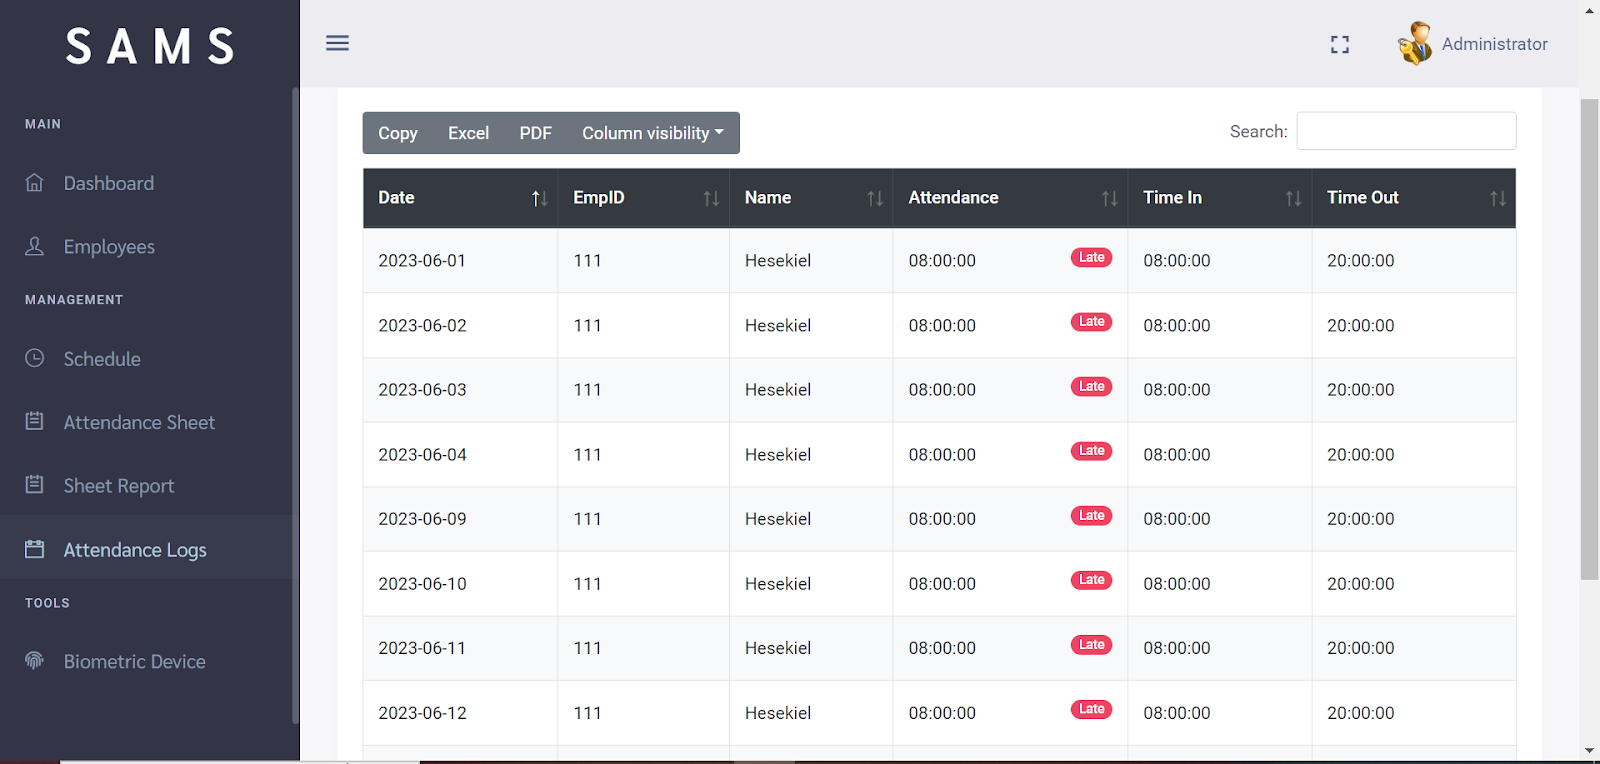Image resolution: width=1600 pixels, height=764 pixels.
Task: Click the page scrollbar up arrow
Action: coord(1589,10)
